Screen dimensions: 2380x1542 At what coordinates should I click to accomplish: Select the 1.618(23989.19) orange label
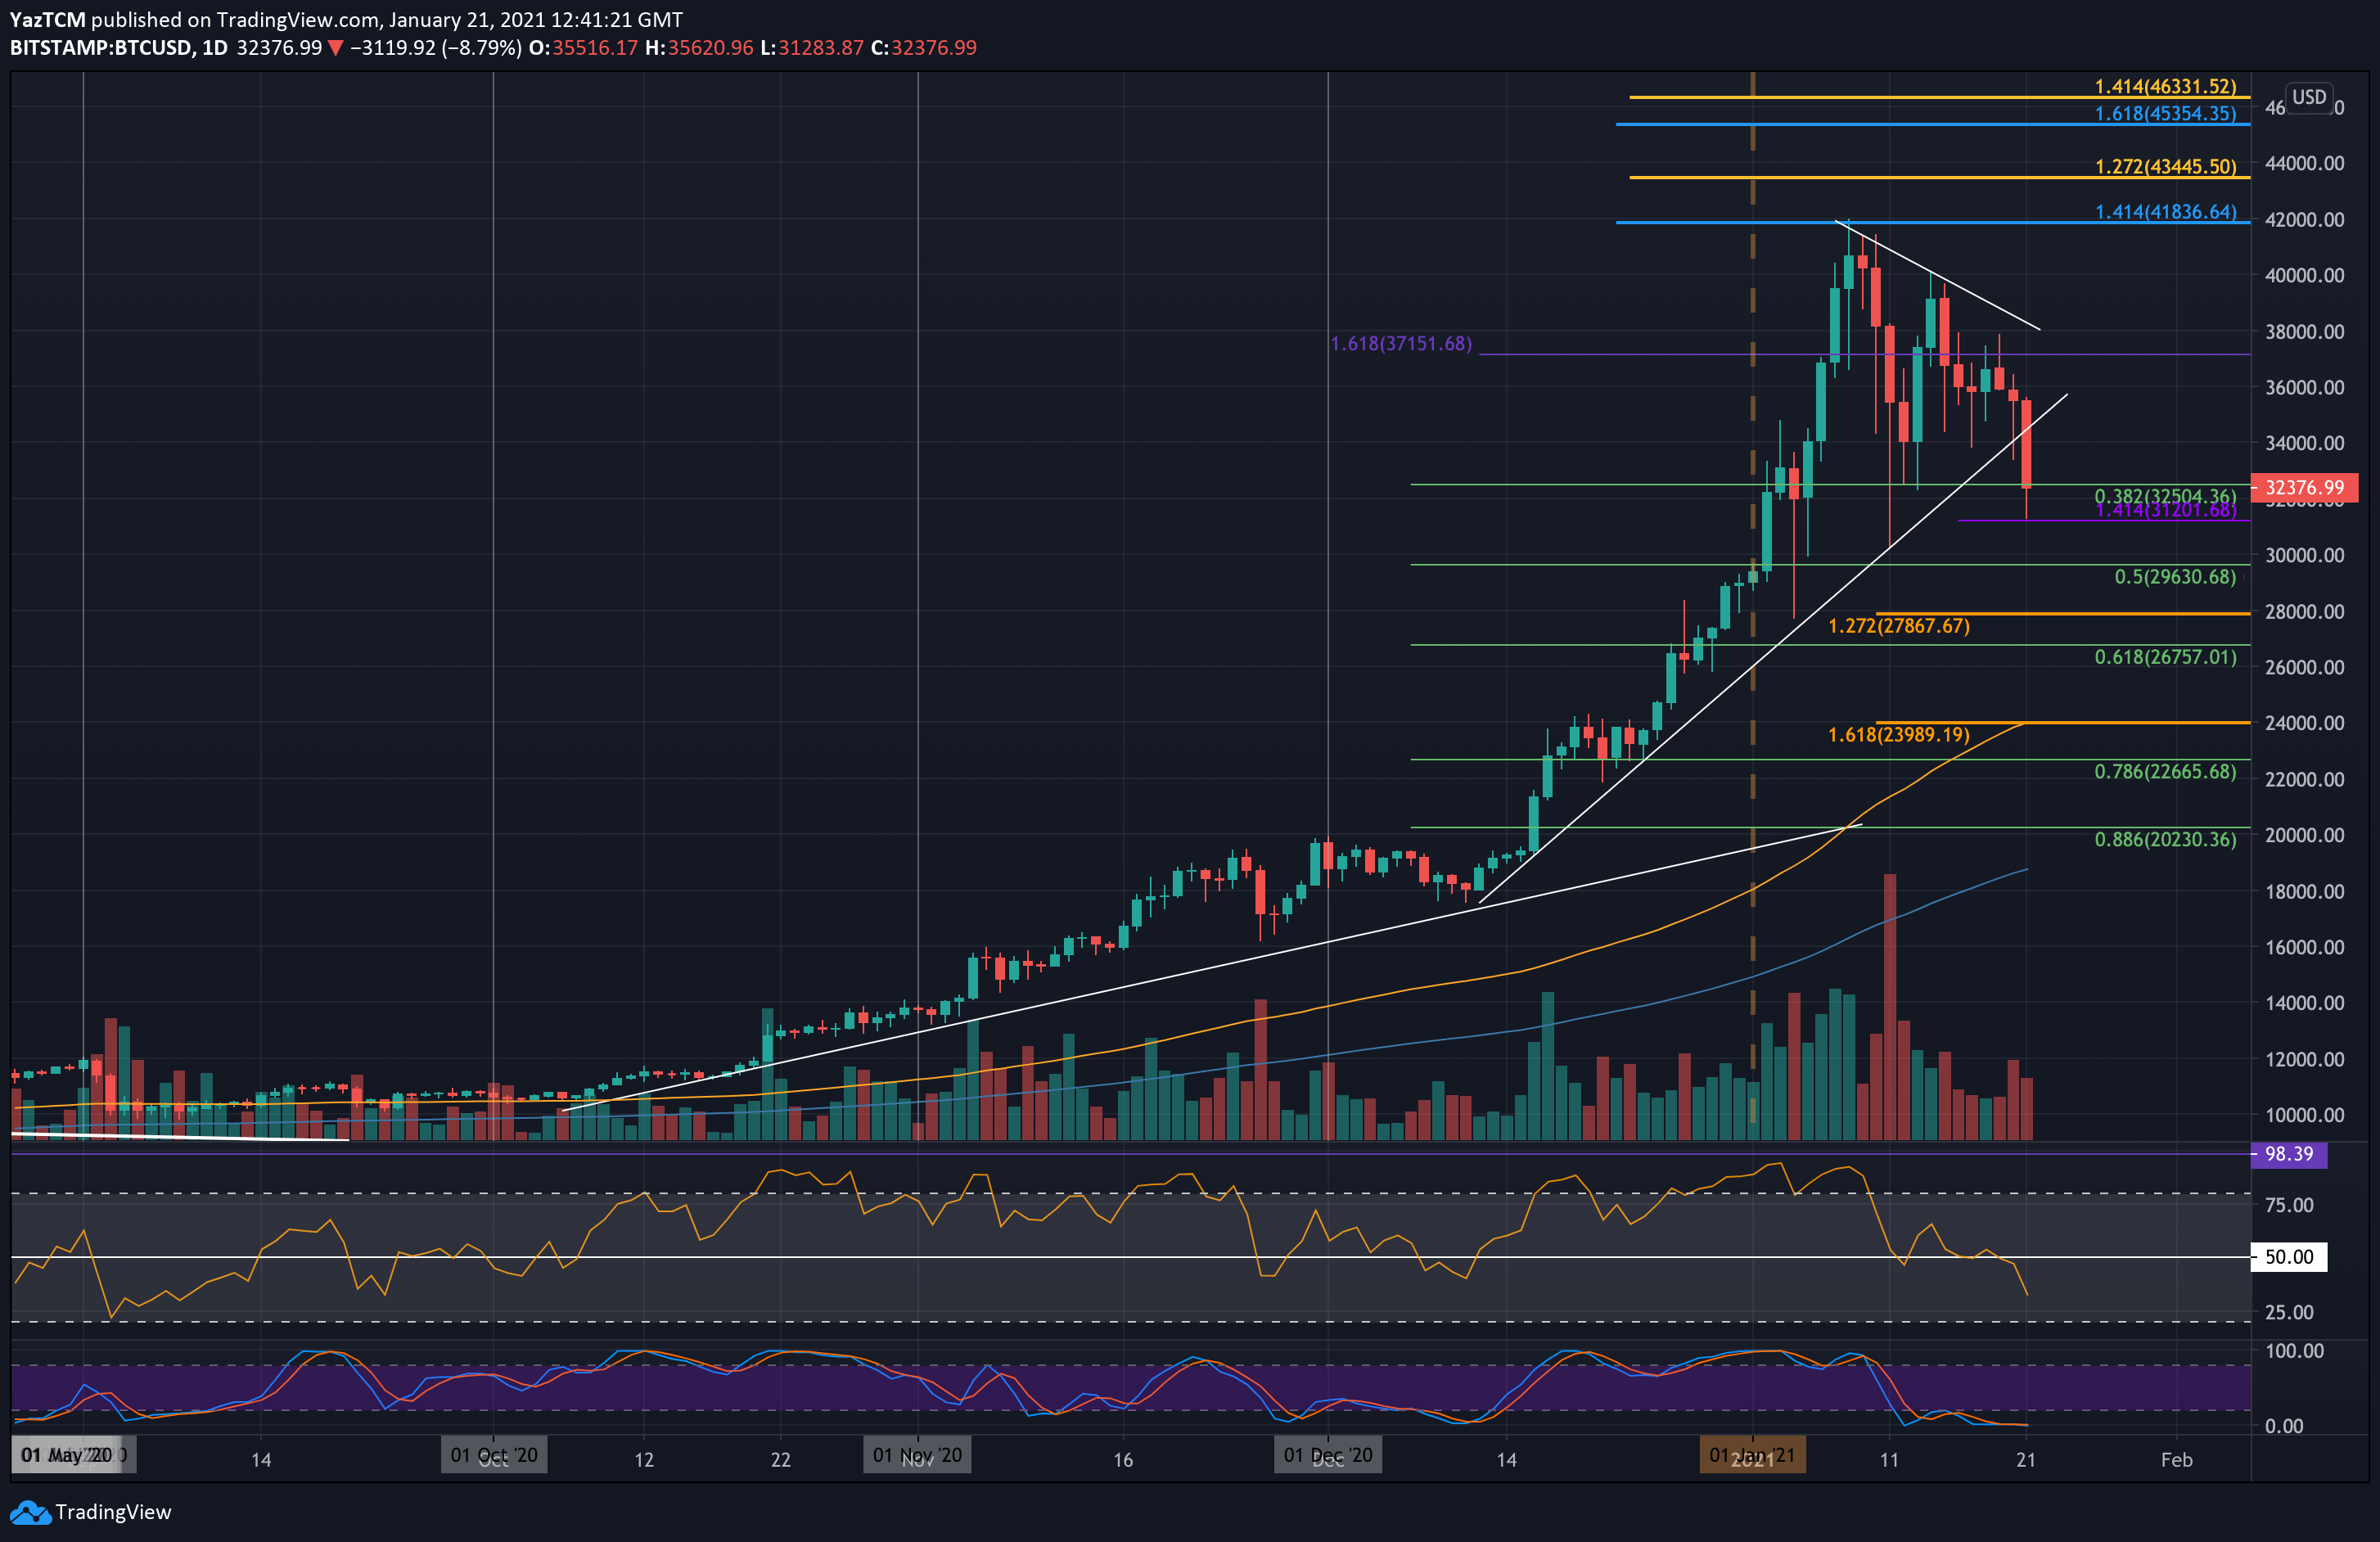point(1899,735)
